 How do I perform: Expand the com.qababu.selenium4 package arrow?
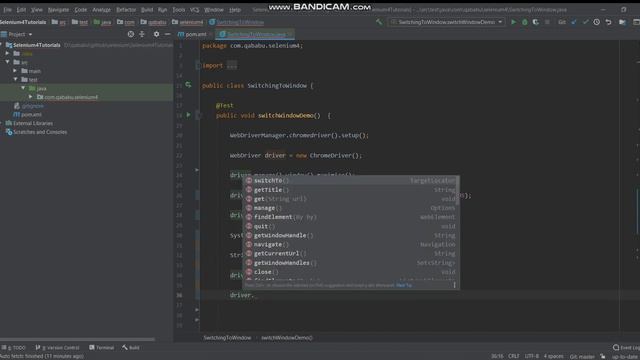[31, 97]
